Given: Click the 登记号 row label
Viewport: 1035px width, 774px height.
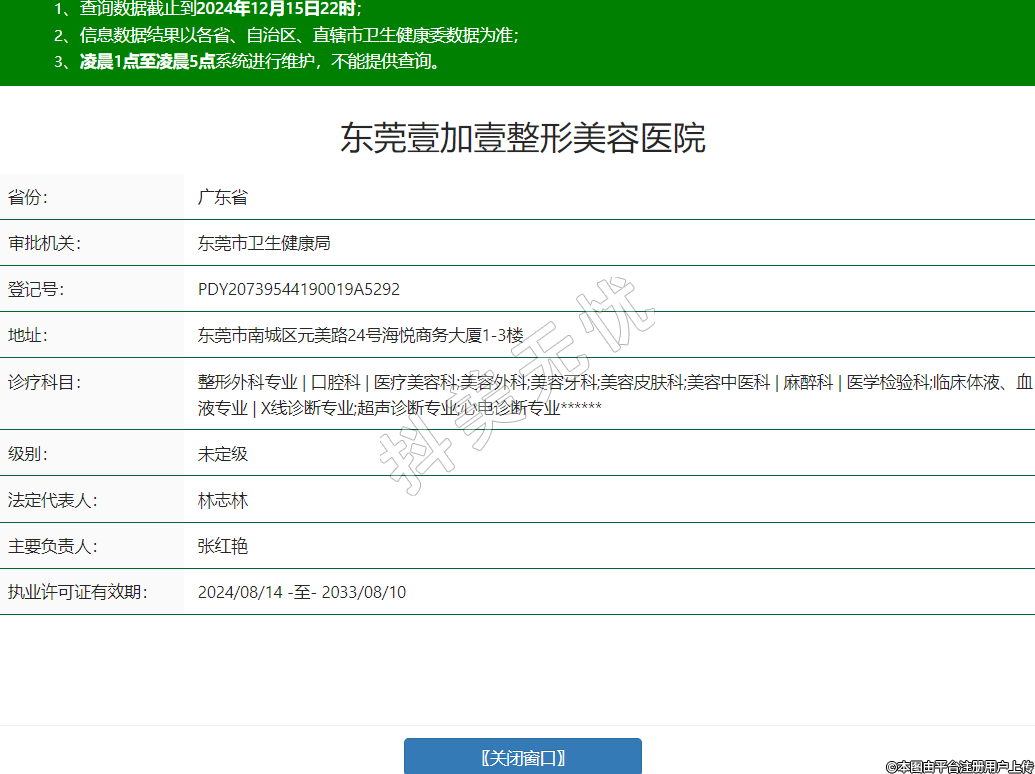Looking at the screenshot, I should [36, 289].
